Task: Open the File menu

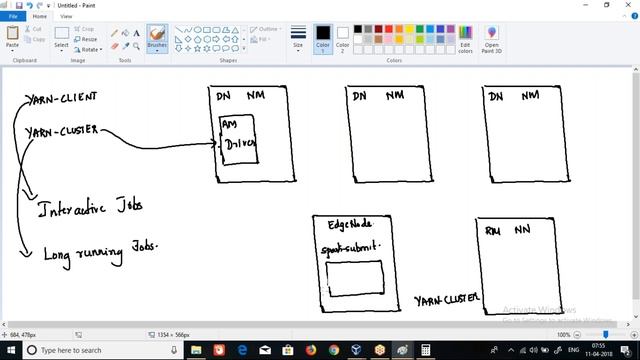Action: click(x=13, y=16)
